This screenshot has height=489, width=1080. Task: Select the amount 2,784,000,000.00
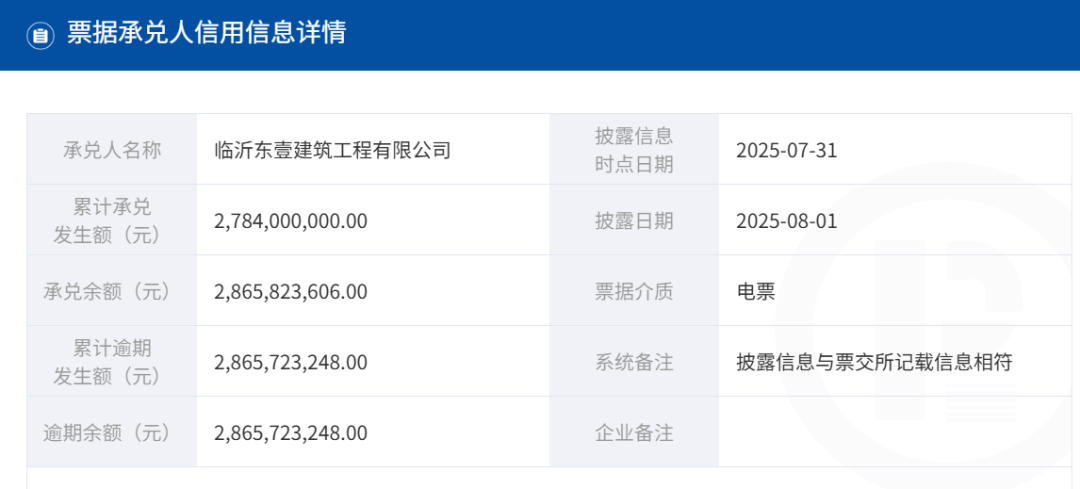coord(291,221)
